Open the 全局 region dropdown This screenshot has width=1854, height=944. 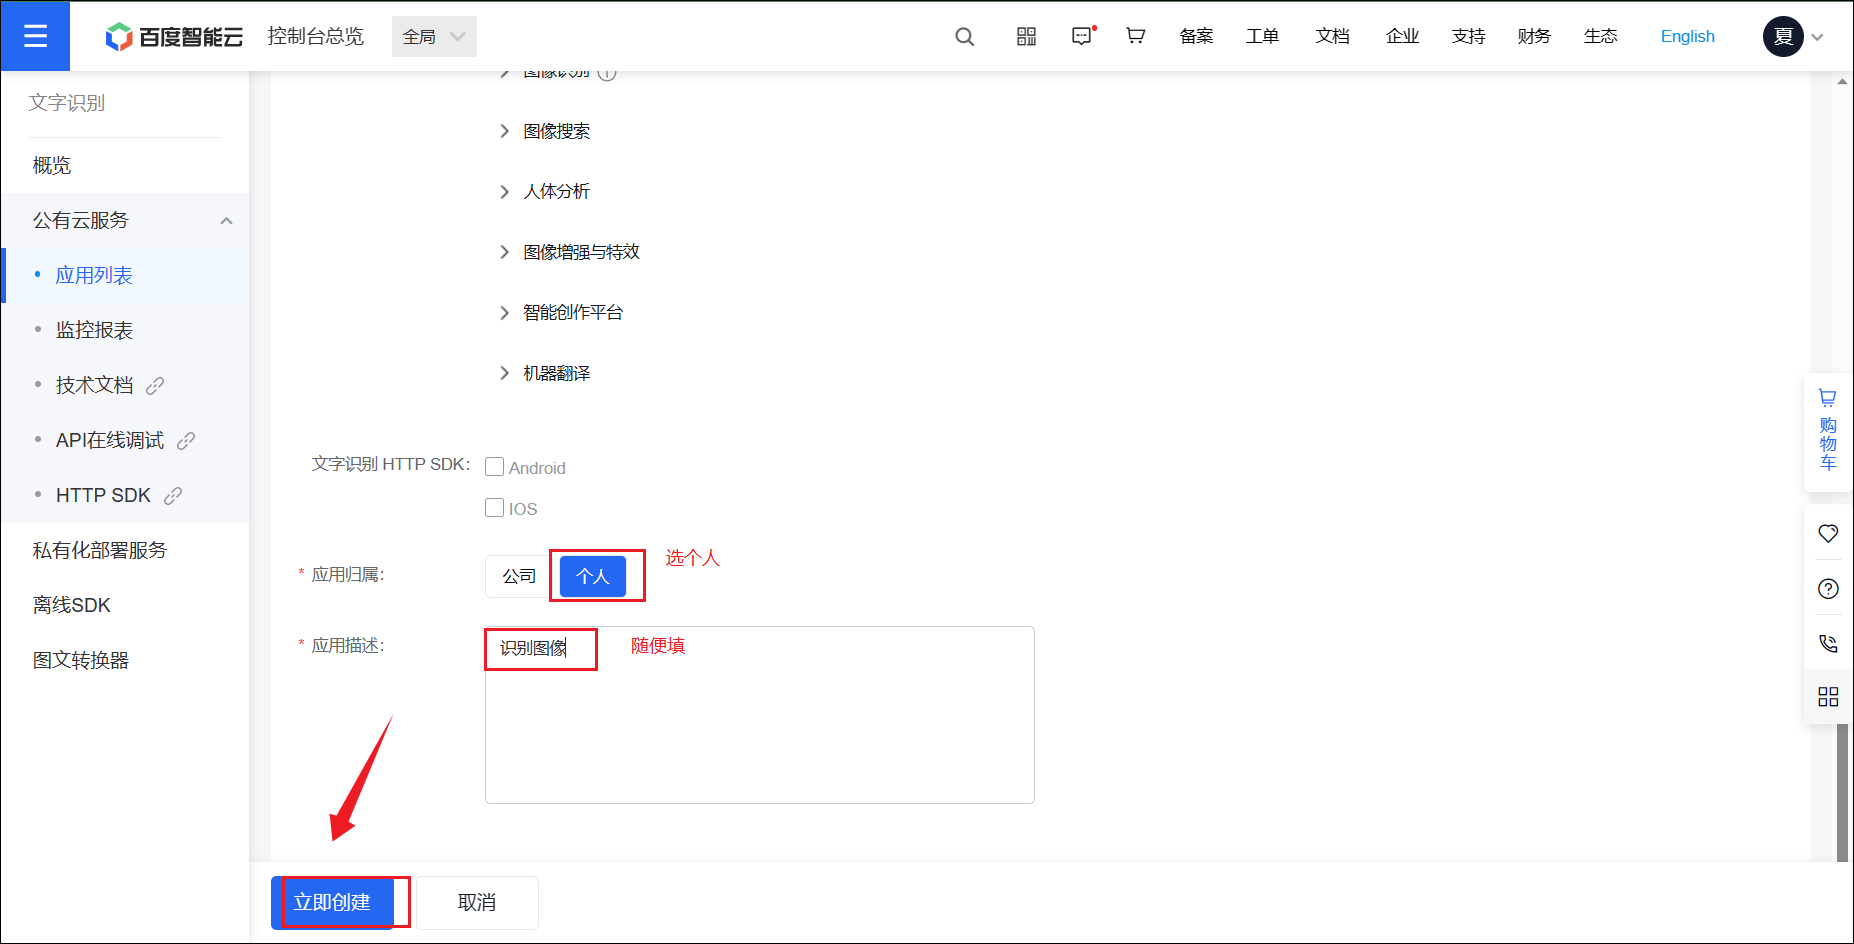pos(434,37)
